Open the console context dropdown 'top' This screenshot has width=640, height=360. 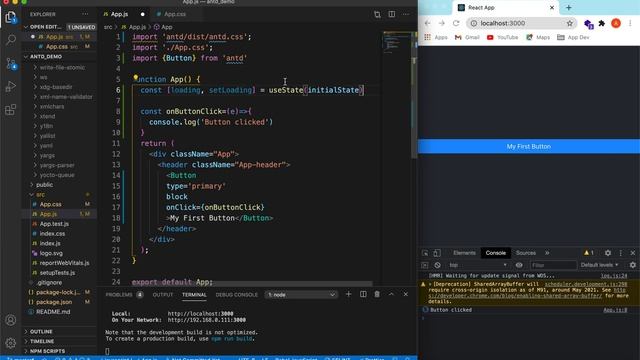click(x=478, y=265)
